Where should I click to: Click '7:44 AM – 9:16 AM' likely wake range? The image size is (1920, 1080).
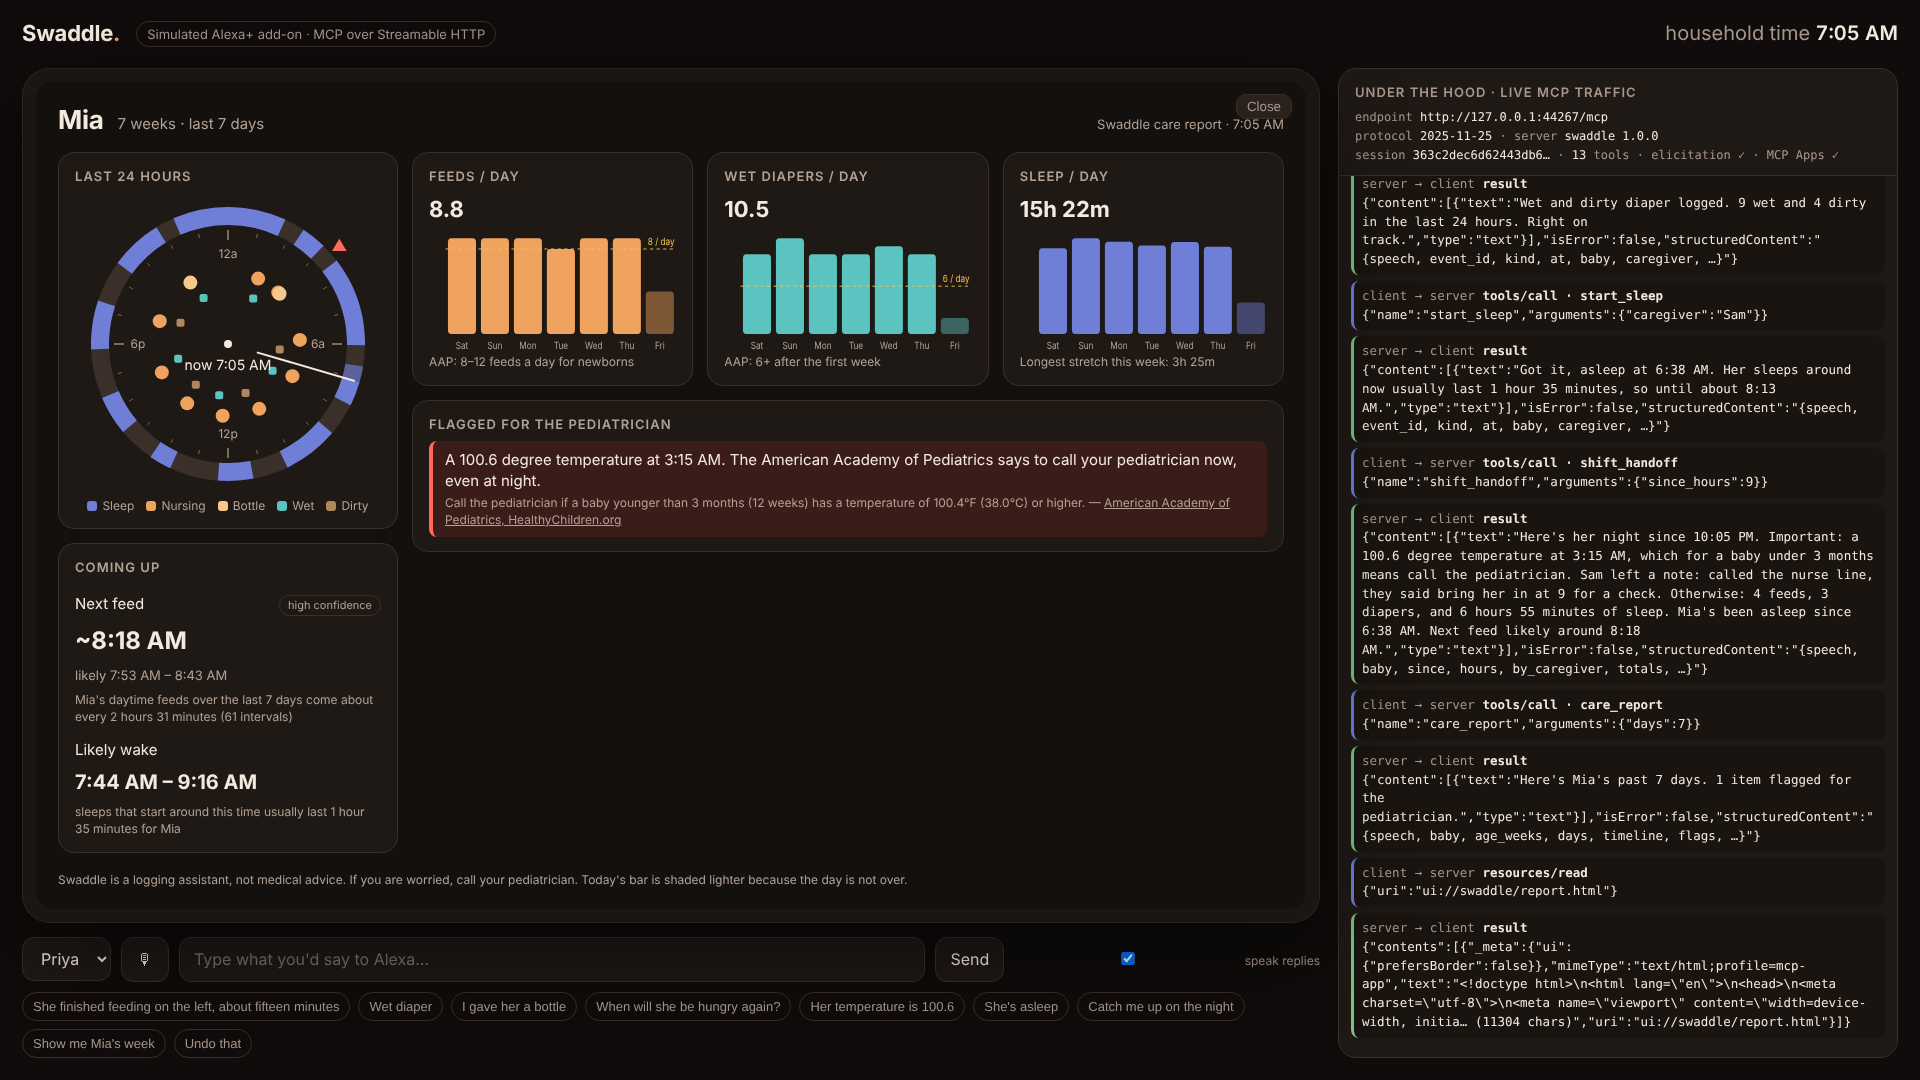166,782
